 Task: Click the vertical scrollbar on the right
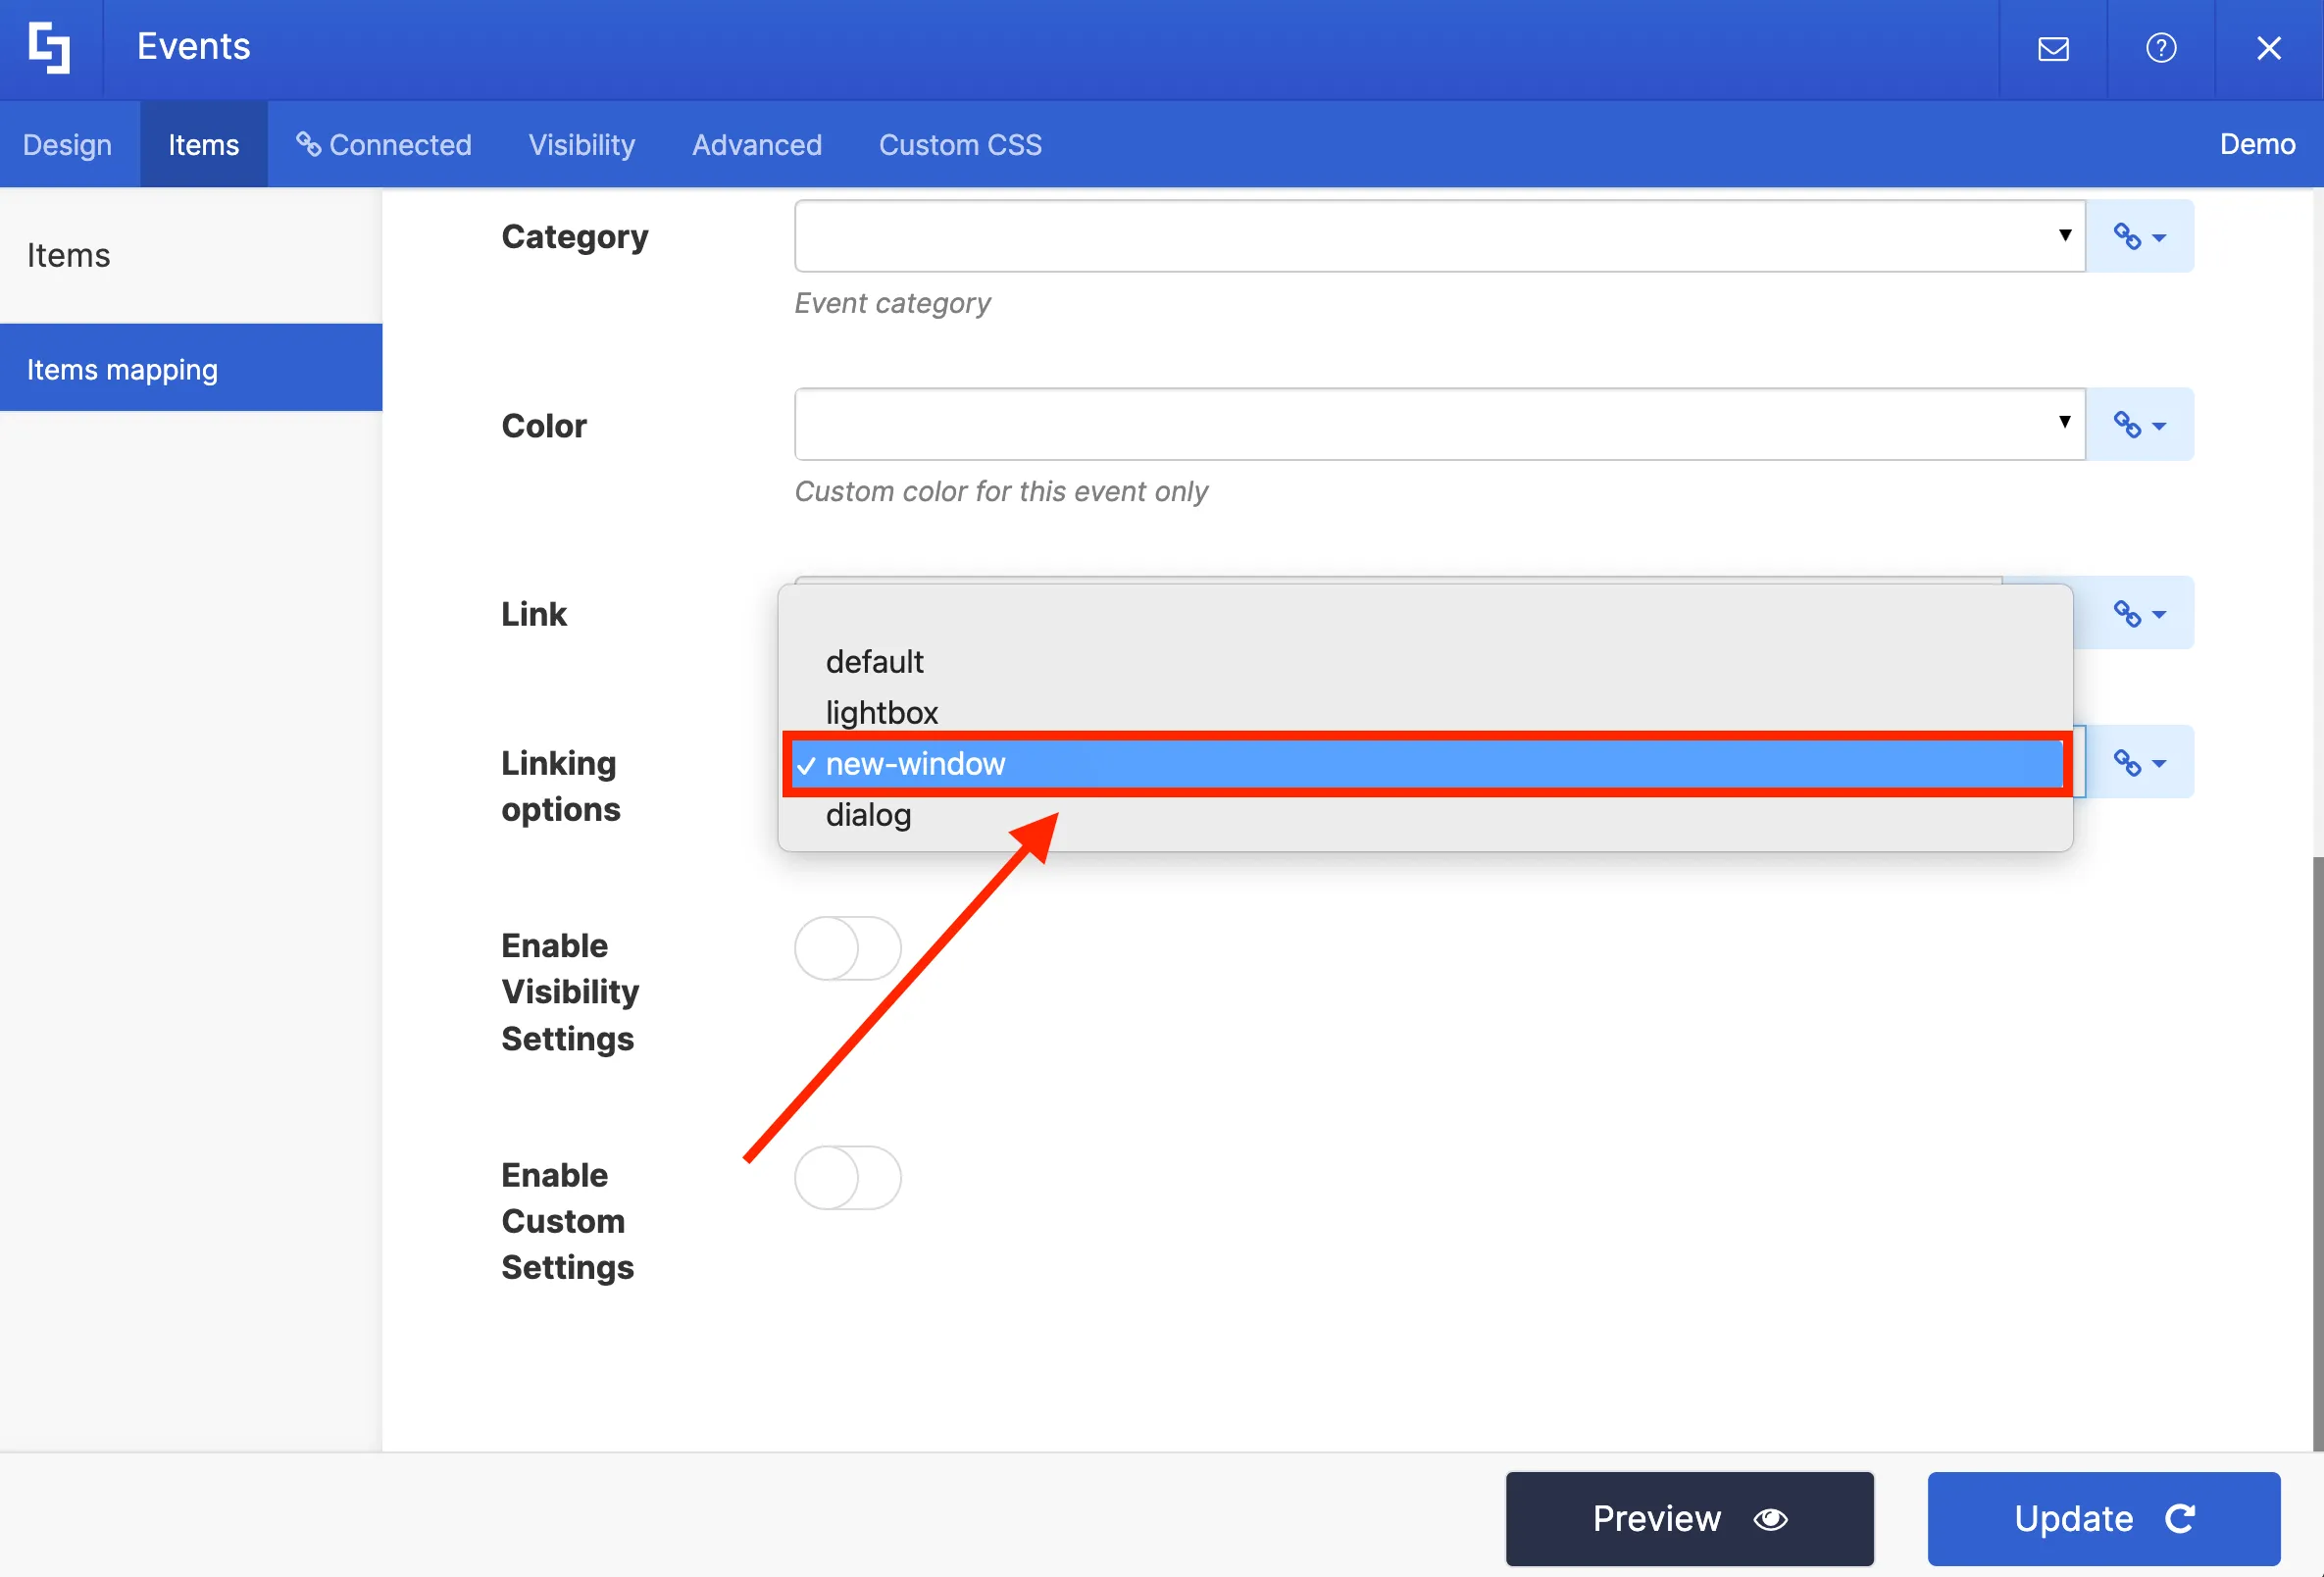click(2317, 1153)
